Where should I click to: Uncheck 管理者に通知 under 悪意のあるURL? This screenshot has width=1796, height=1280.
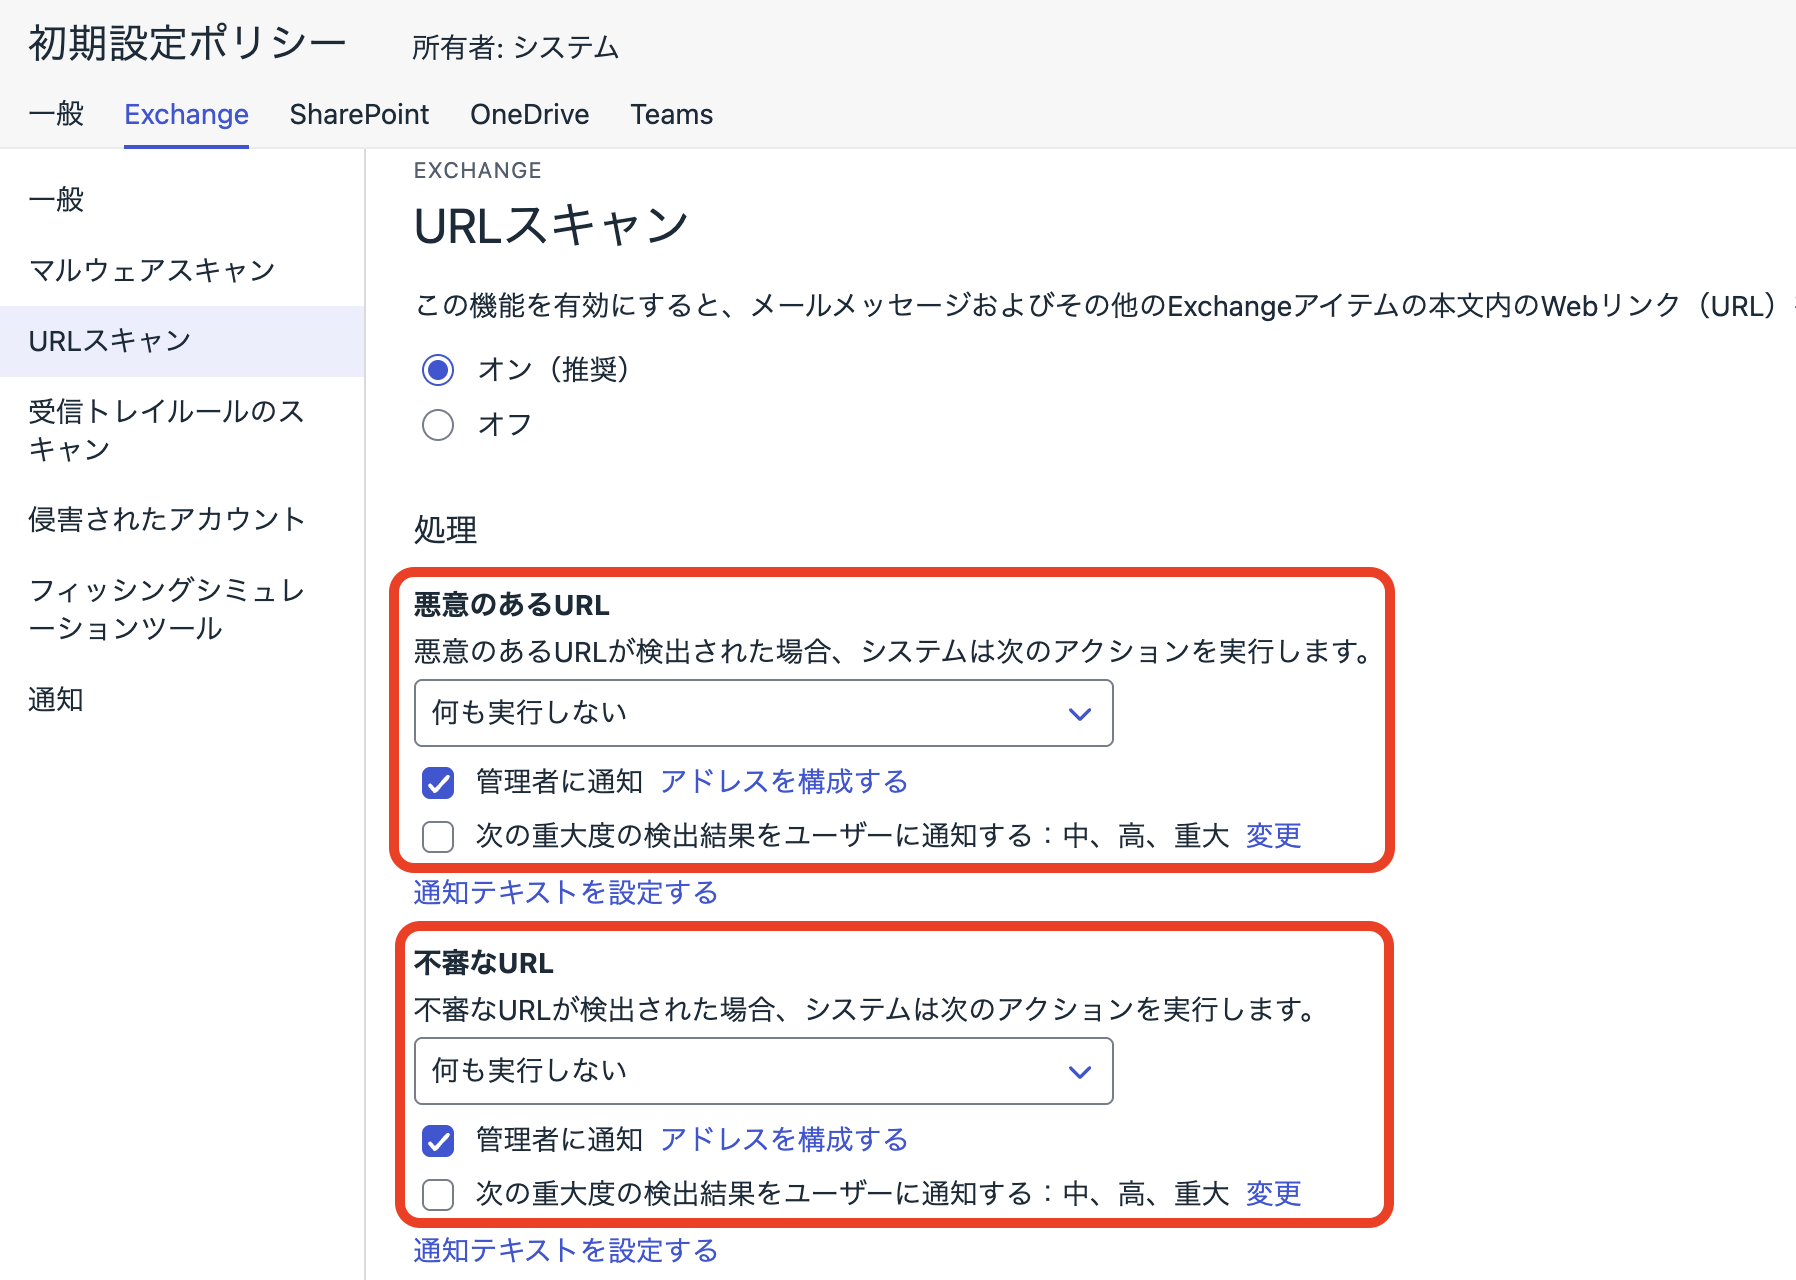click(x=438, y=782)
